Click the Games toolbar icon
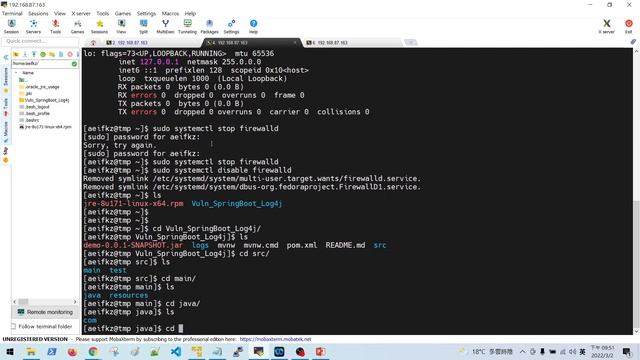Image resolution: width=640 pixels, height=360 pixels. (77, 27)
